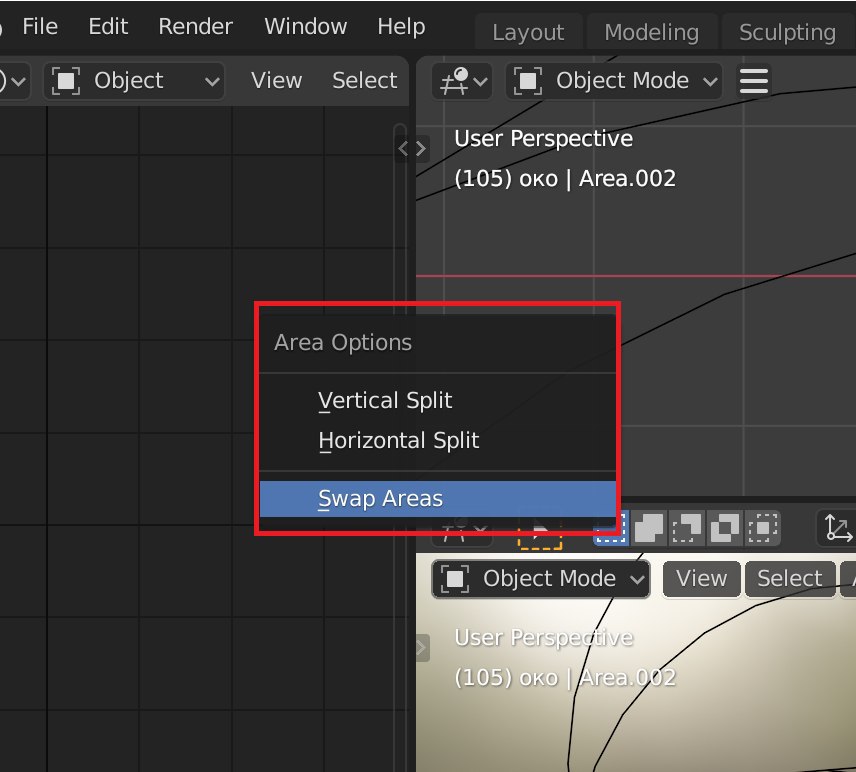Select the Intersect selection mode icon

click(763, 528)
